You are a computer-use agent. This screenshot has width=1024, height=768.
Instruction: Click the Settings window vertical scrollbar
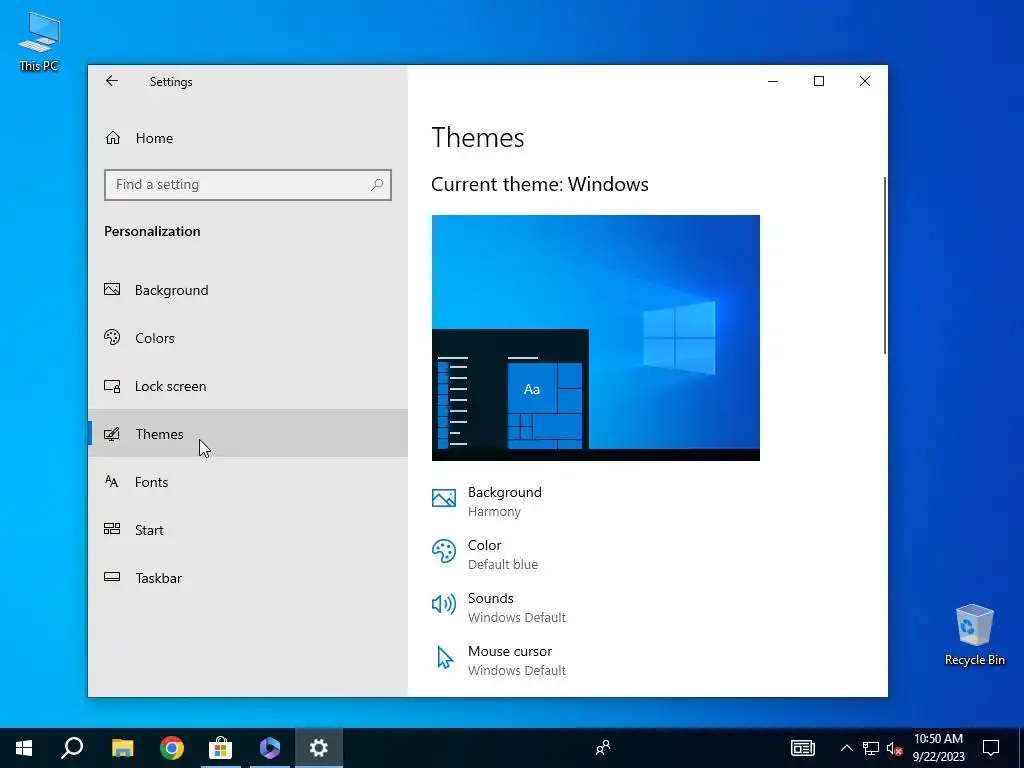(885, 265)
